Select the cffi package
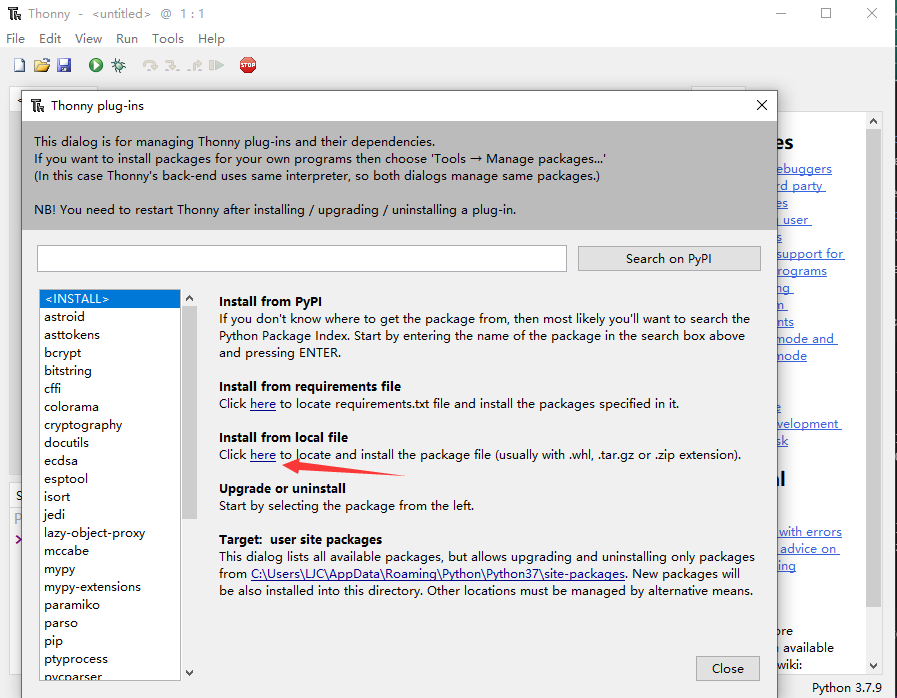897x698 pixels. (110, 389)
